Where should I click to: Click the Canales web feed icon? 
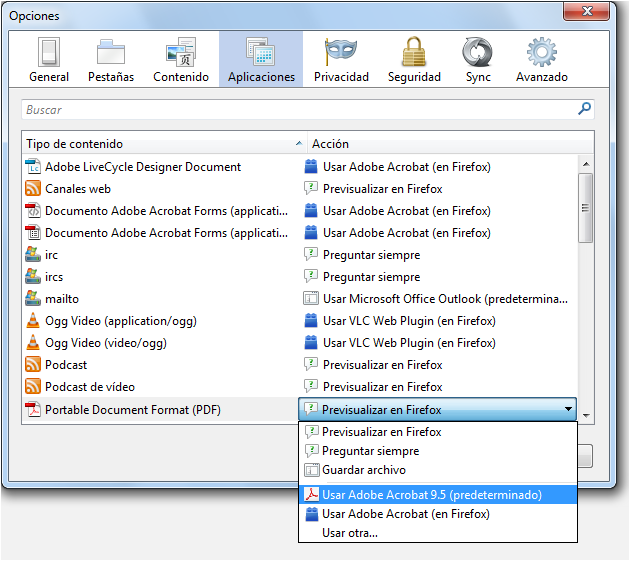click(33, 190)
